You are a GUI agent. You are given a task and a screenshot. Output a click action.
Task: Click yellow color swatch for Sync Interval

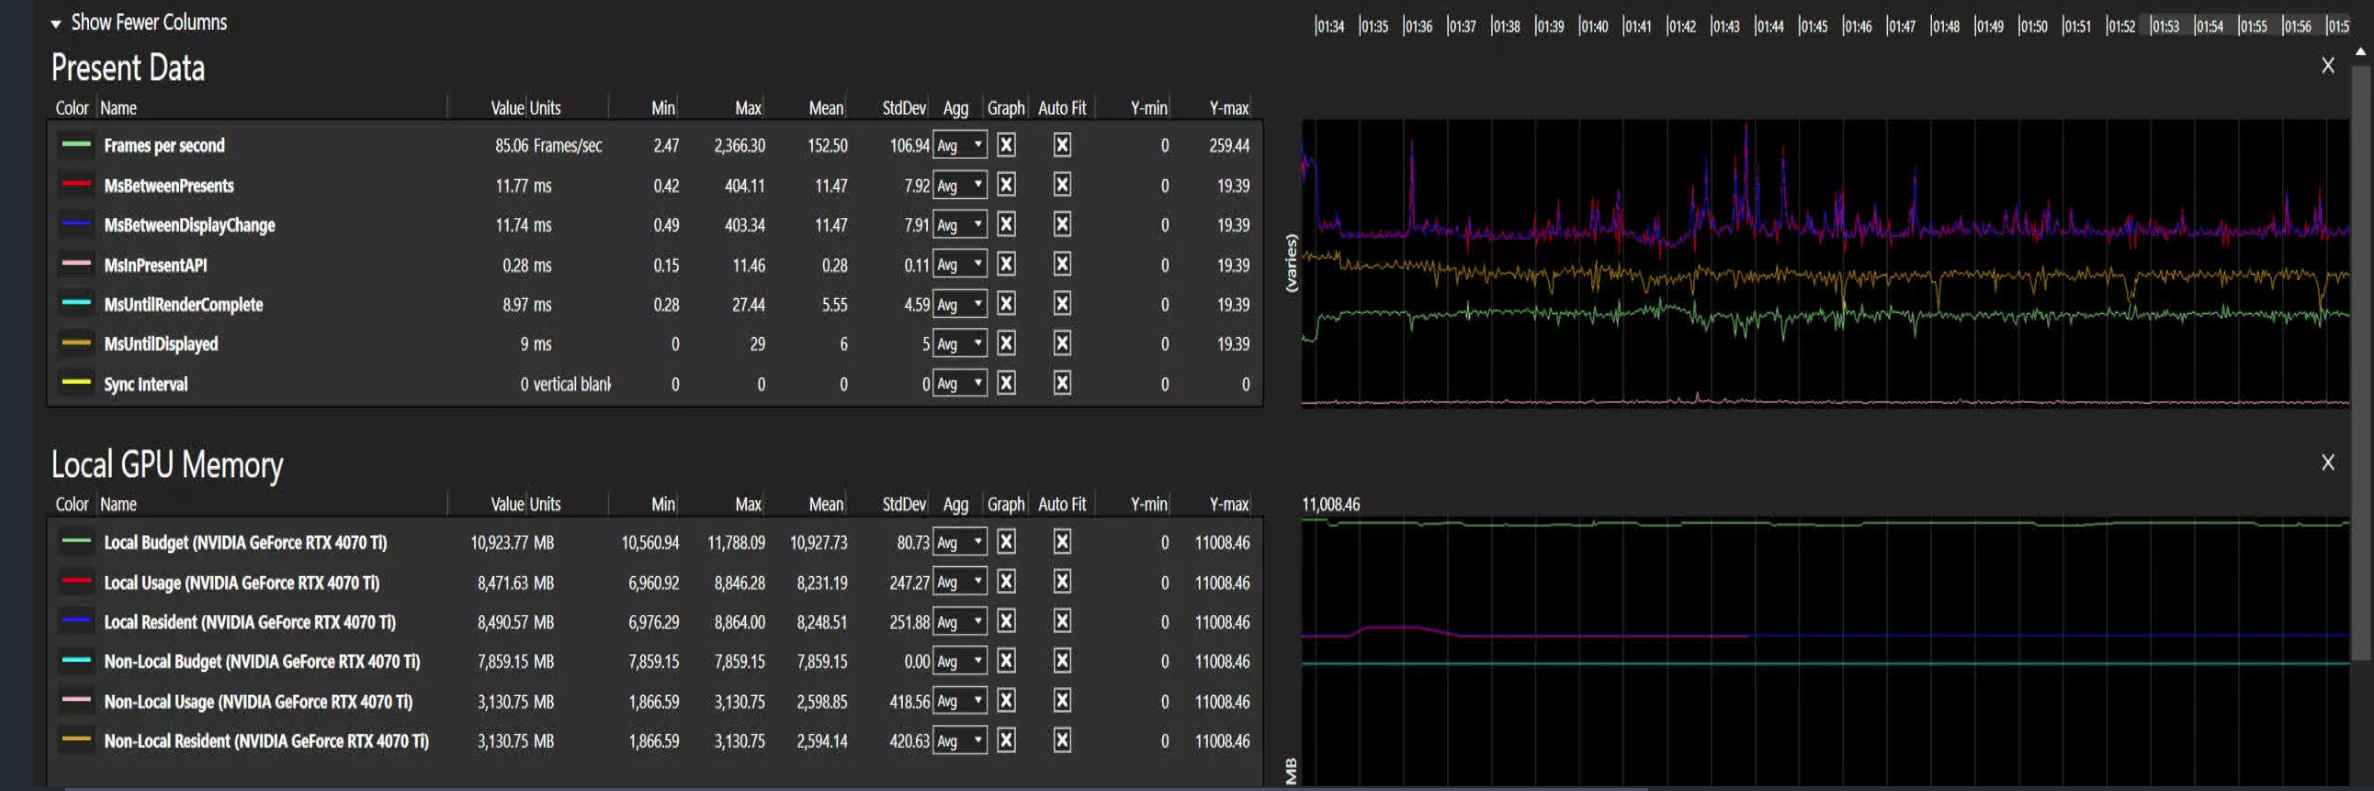click(76, 382)
